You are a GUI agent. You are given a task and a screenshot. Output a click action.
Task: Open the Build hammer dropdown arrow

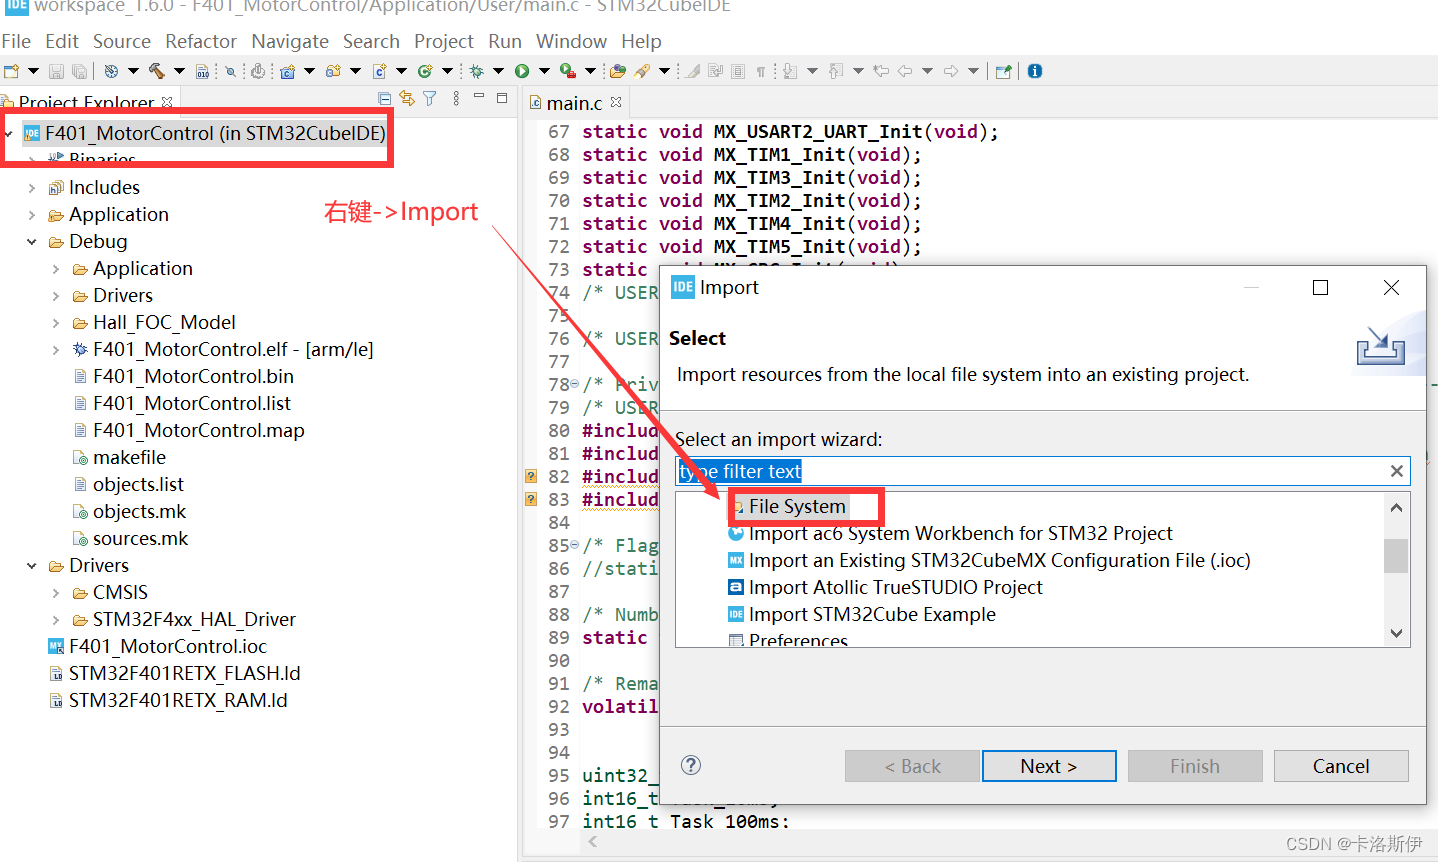[179, 71]
